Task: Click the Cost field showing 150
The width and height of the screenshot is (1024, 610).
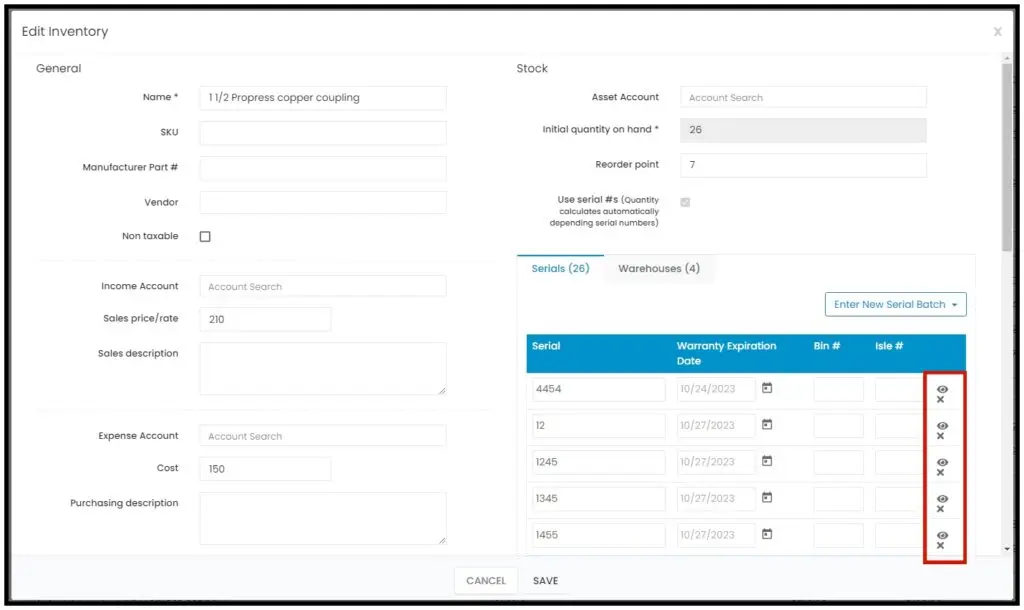Action: (x=265, y=469)
